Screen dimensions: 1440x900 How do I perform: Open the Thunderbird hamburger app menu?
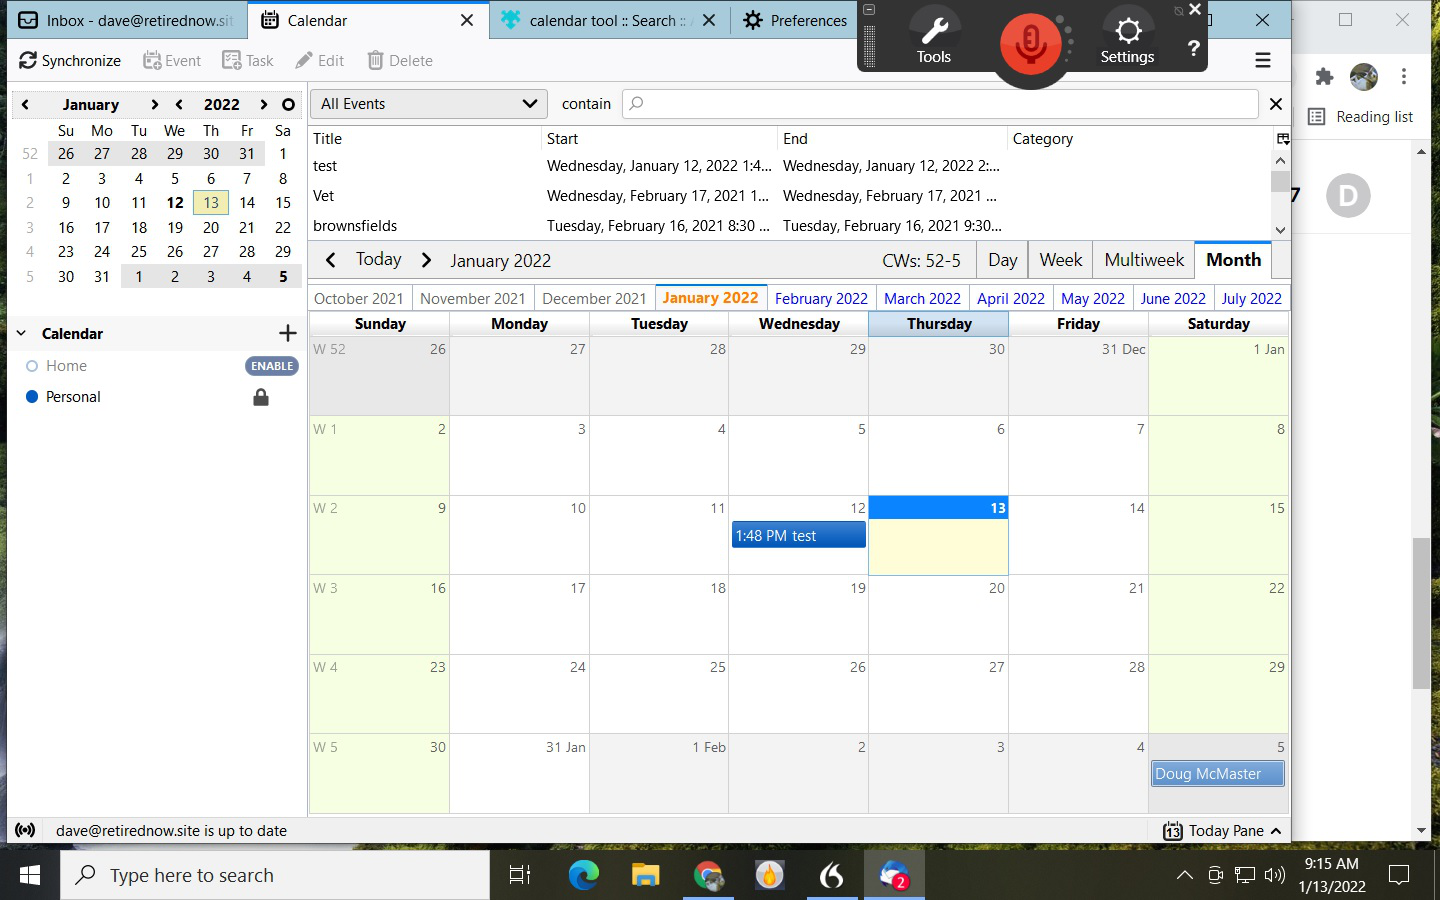1263,61
